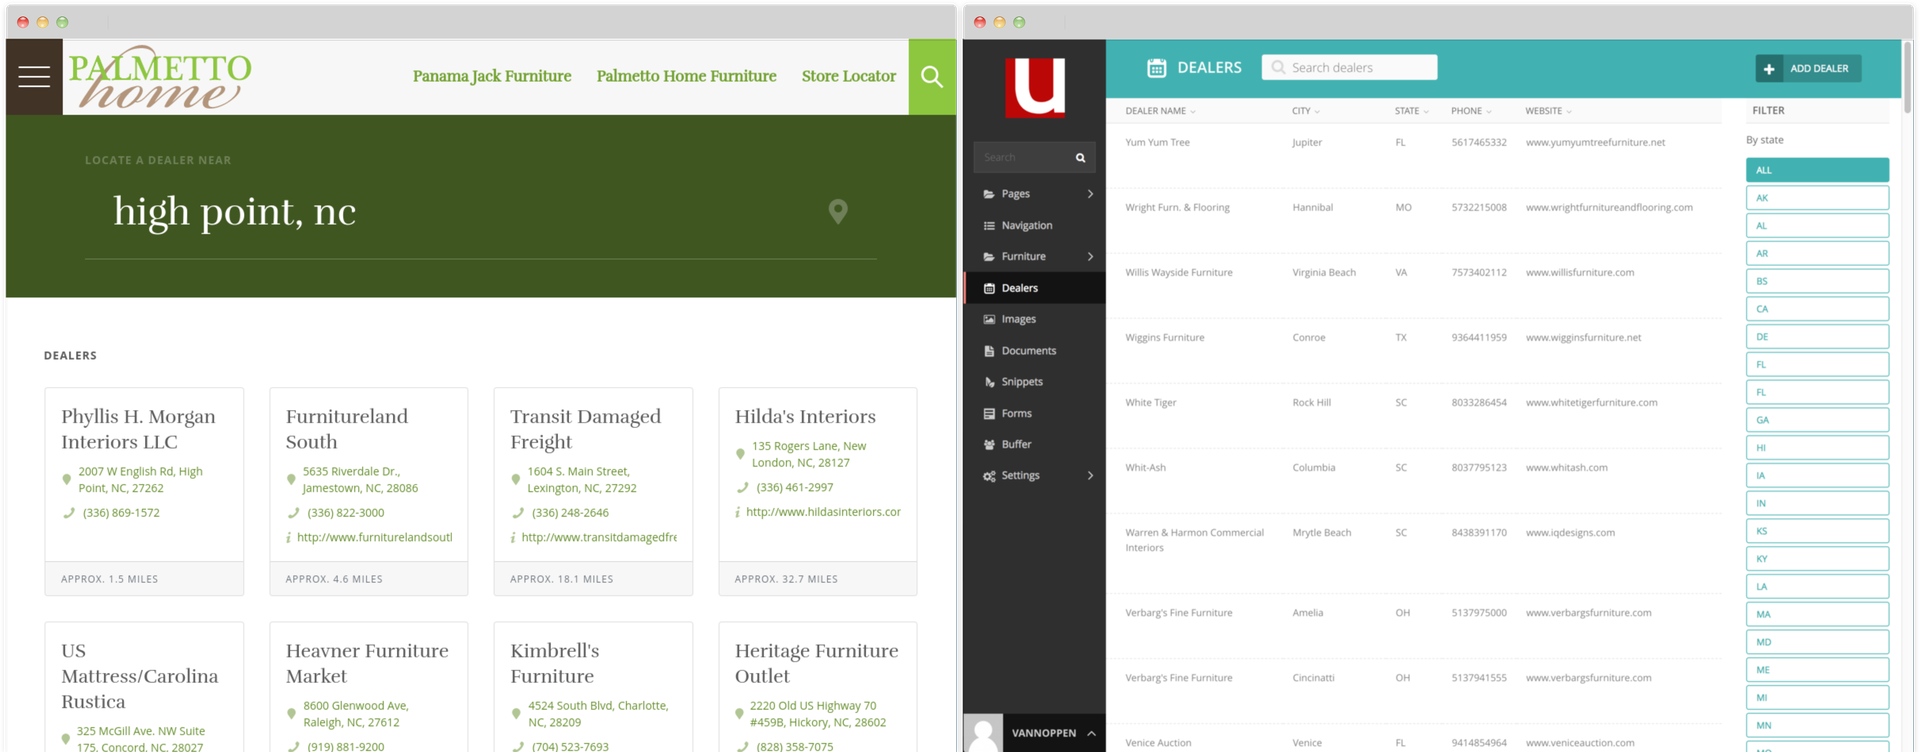The width and height of the screenshot is (1920, 752).
Task: Filter dealers by state DE
Action: [x=1817, y=337]
